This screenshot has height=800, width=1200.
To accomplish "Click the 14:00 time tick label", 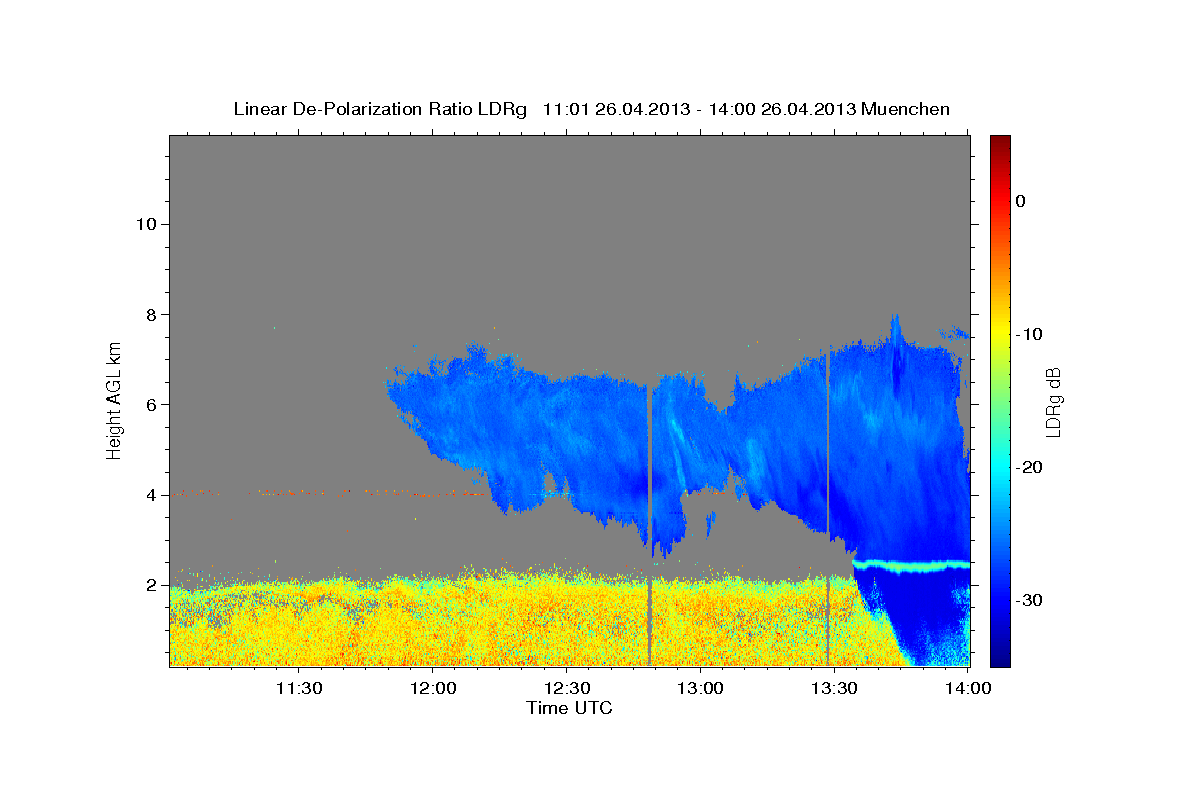I will [x=968, y=688].
